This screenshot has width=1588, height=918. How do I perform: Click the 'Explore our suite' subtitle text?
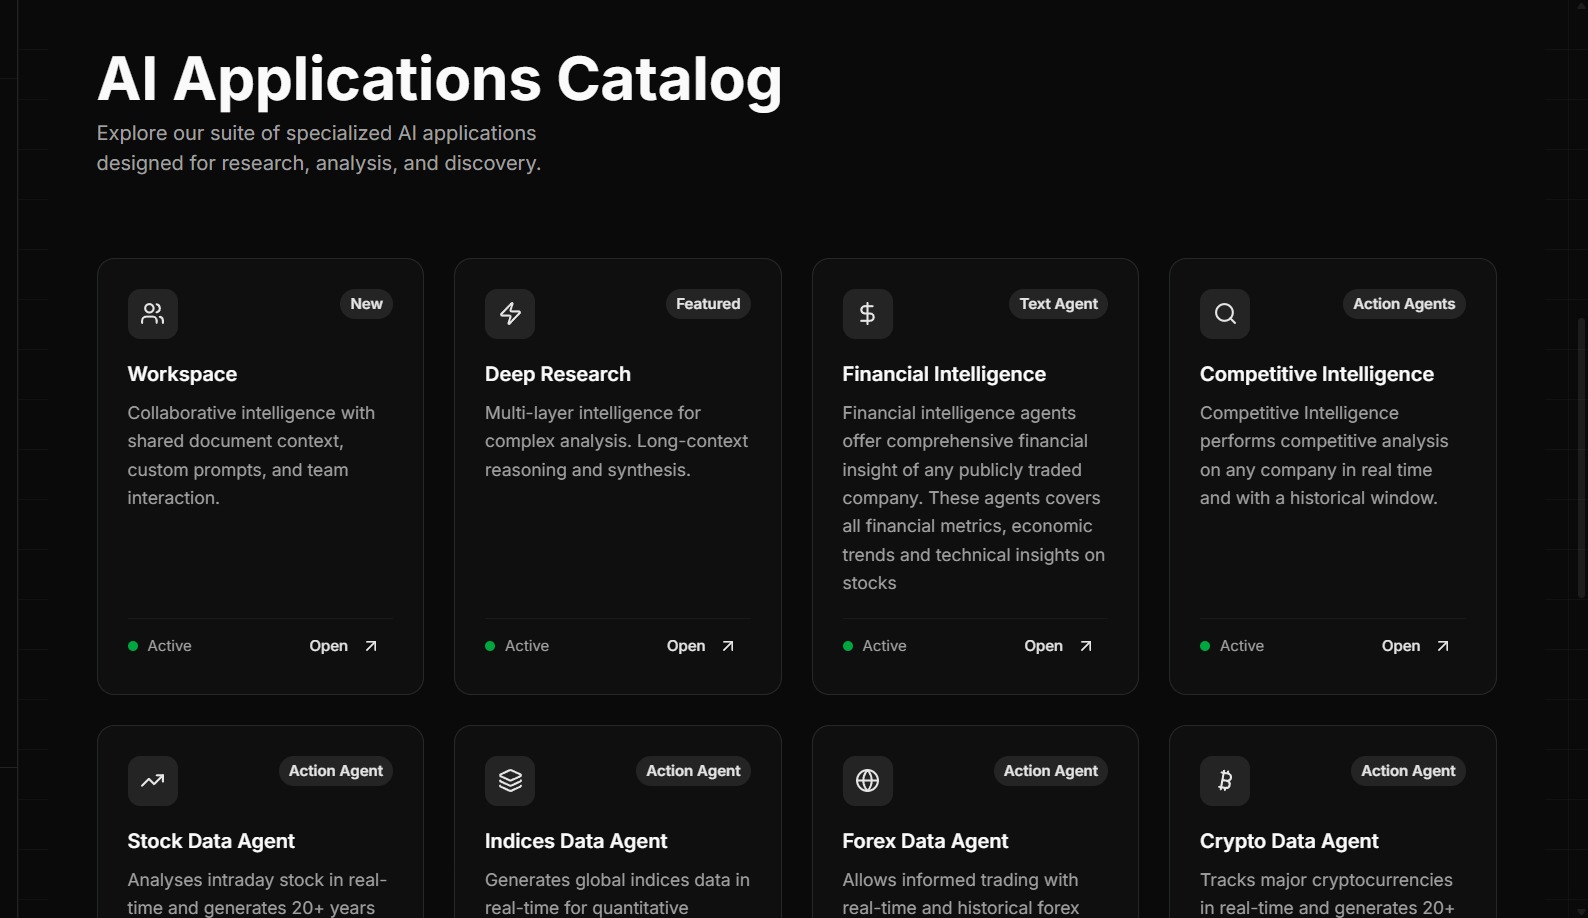tap(319, 148)
